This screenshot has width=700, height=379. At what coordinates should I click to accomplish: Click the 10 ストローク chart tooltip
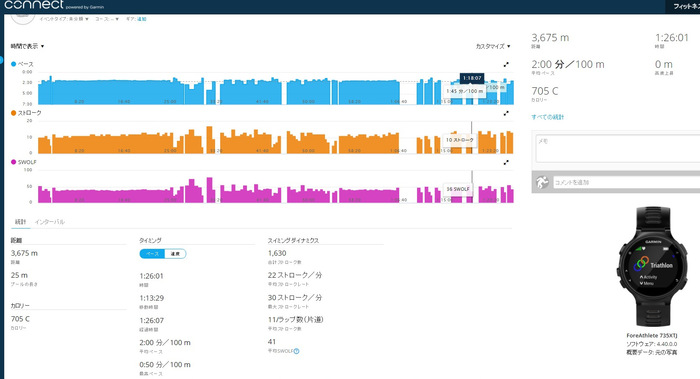[459, 140]
